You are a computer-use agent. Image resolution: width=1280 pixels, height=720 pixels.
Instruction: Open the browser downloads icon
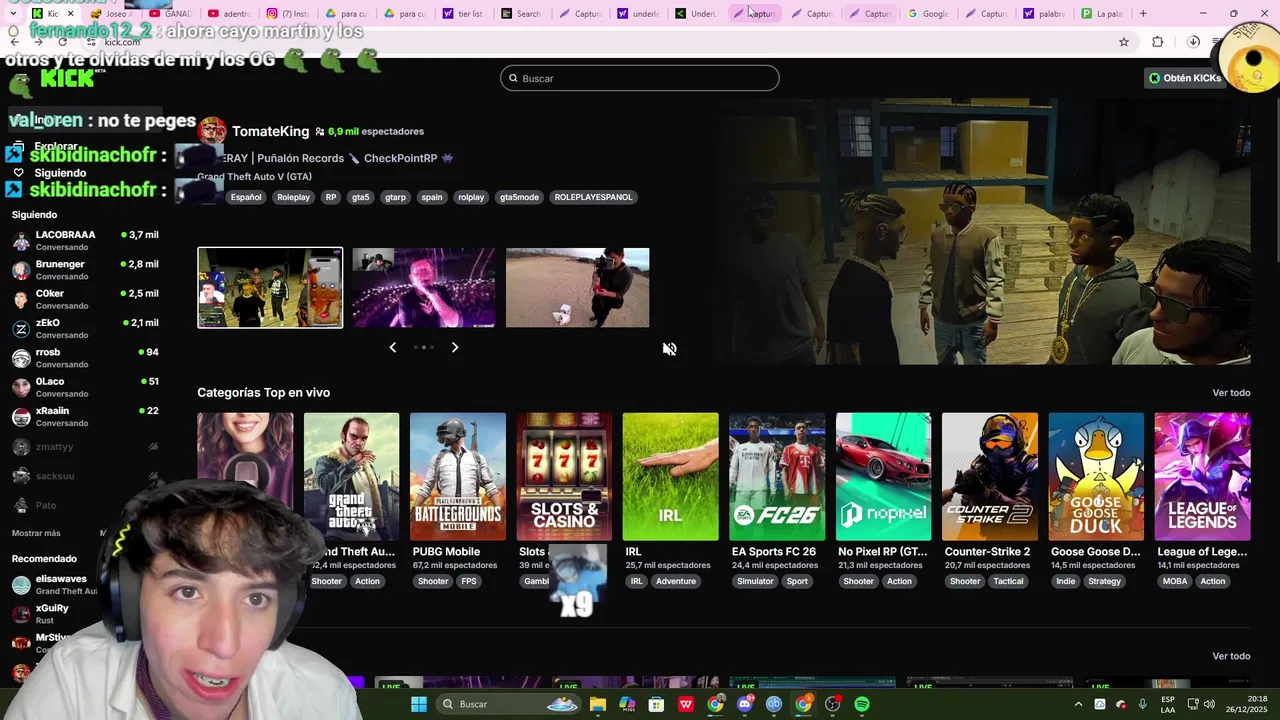click(1193, 42)
